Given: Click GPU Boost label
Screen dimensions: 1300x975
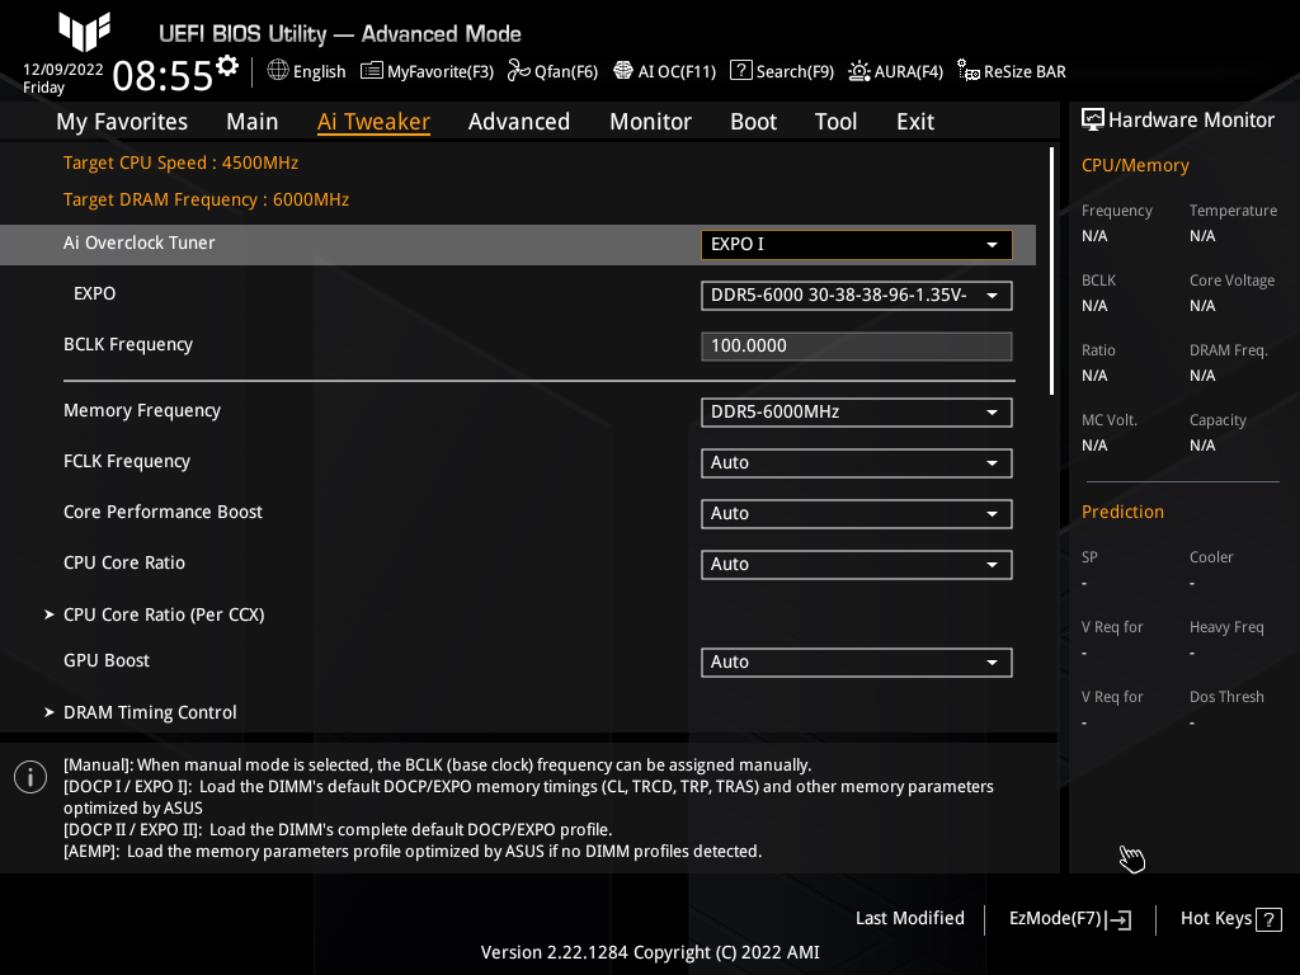Looking at the screenshot, I should point(106,661).
